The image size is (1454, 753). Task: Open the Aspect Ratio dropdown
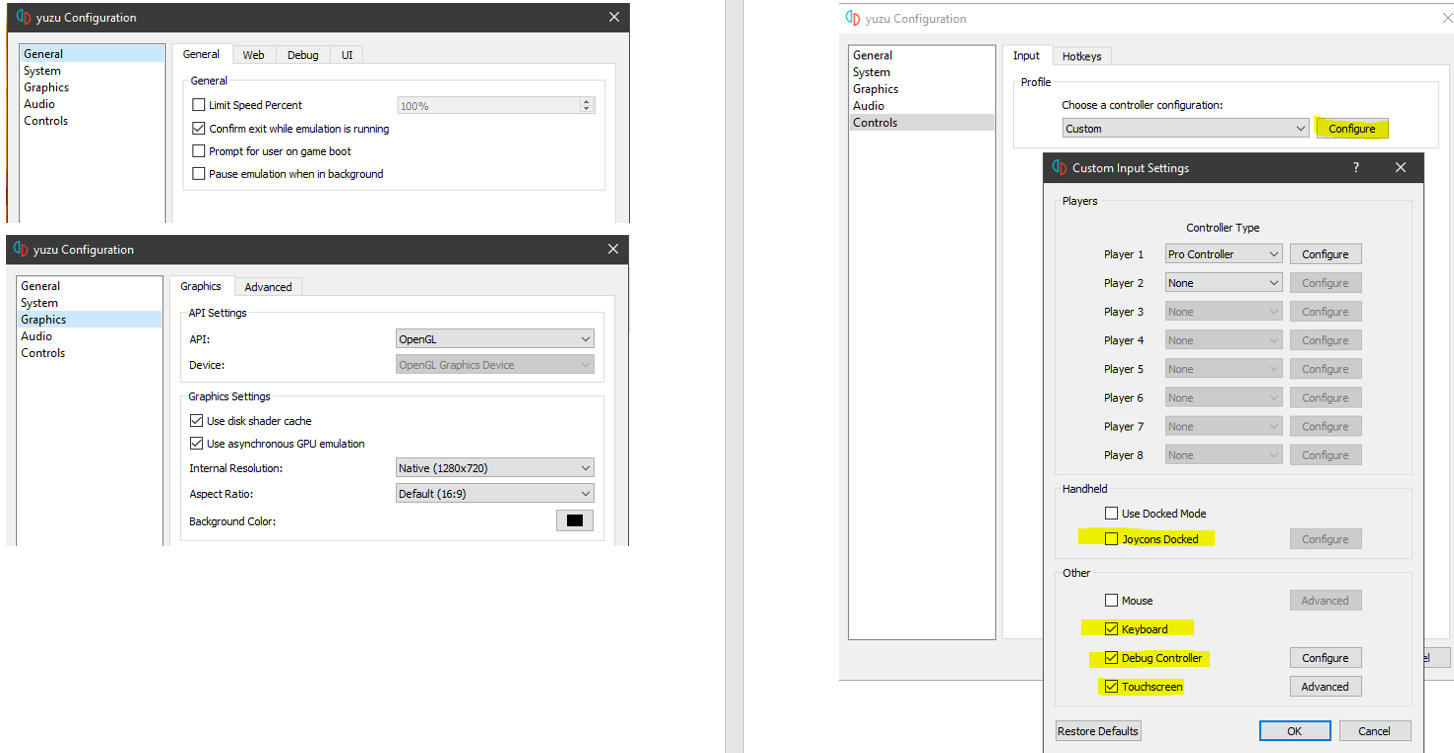pos(495,493)
